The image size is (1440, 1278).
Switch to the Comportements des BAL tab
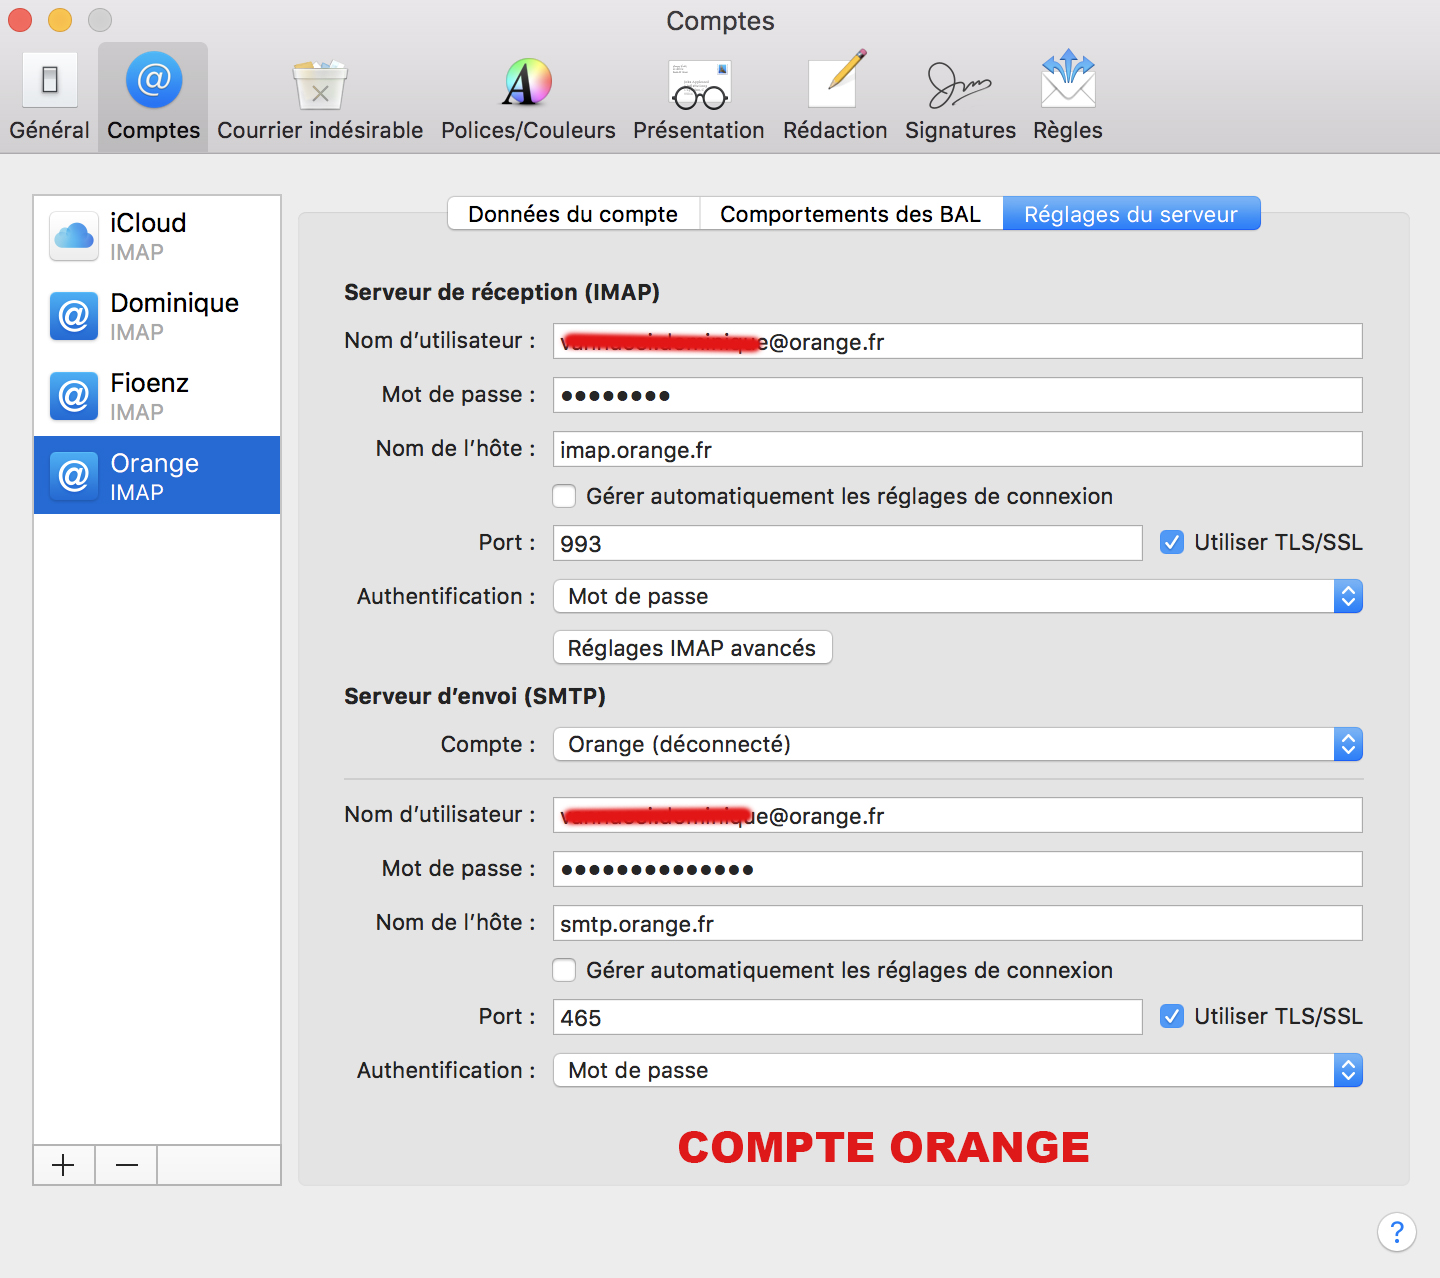tap(850, 214)
